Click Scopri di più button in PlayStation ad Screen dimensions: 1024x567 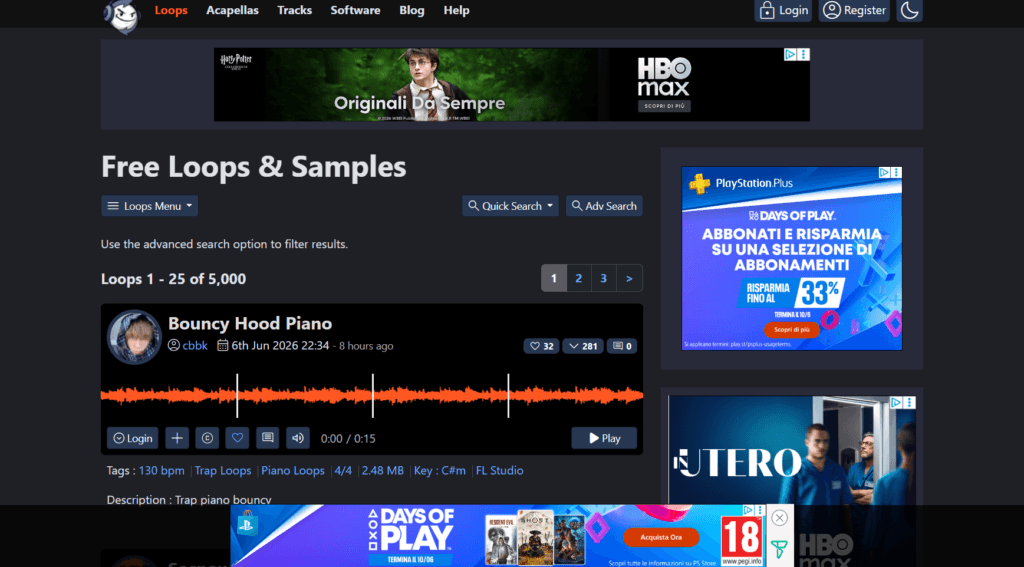[x=792, y=330]
